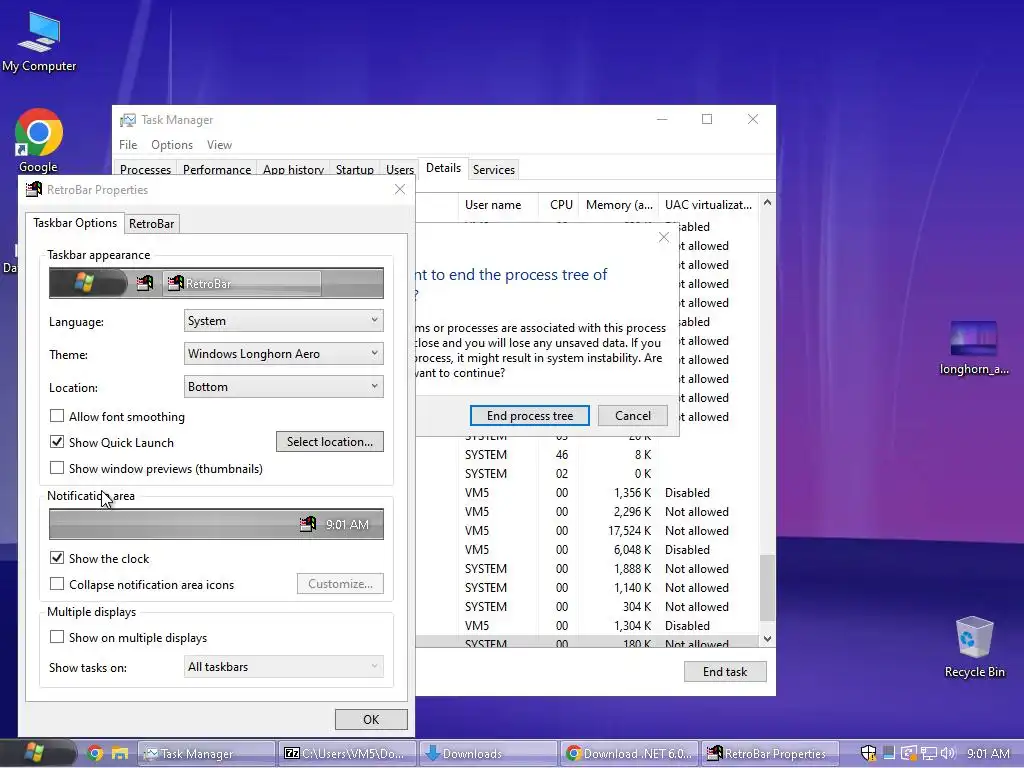Confirm with End process tree button
Screen dimensions: 1024x768
(530, 415)
